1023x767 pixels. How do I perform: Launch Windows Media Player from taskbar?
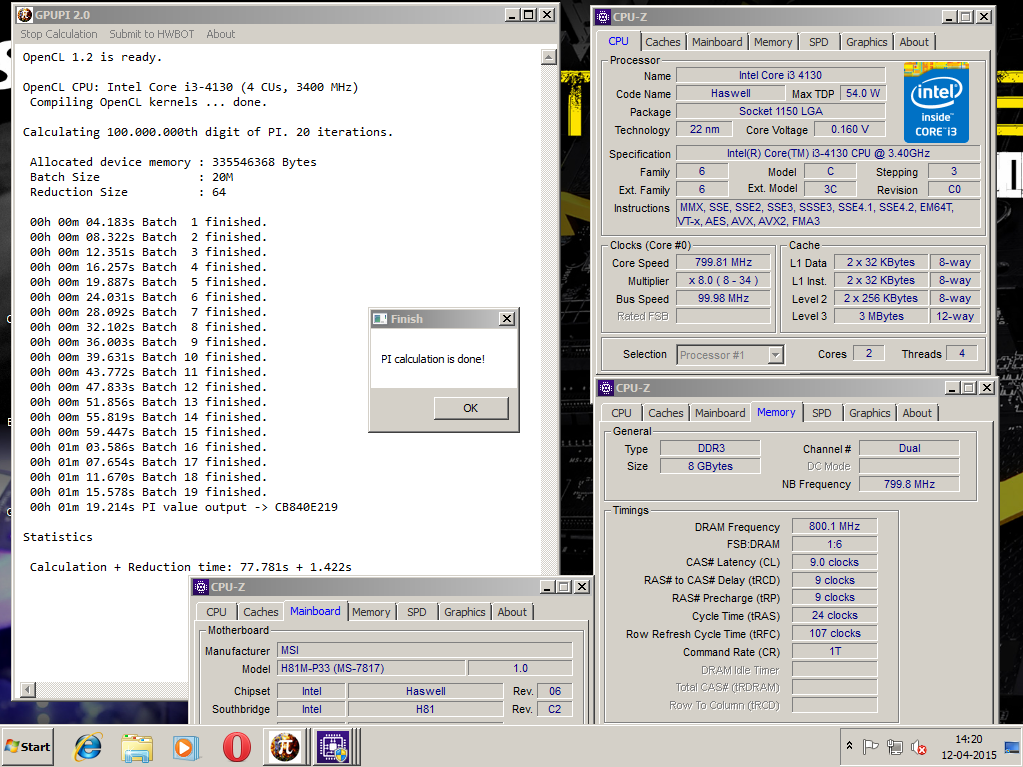pyautogui.click(x=186, y=747)
